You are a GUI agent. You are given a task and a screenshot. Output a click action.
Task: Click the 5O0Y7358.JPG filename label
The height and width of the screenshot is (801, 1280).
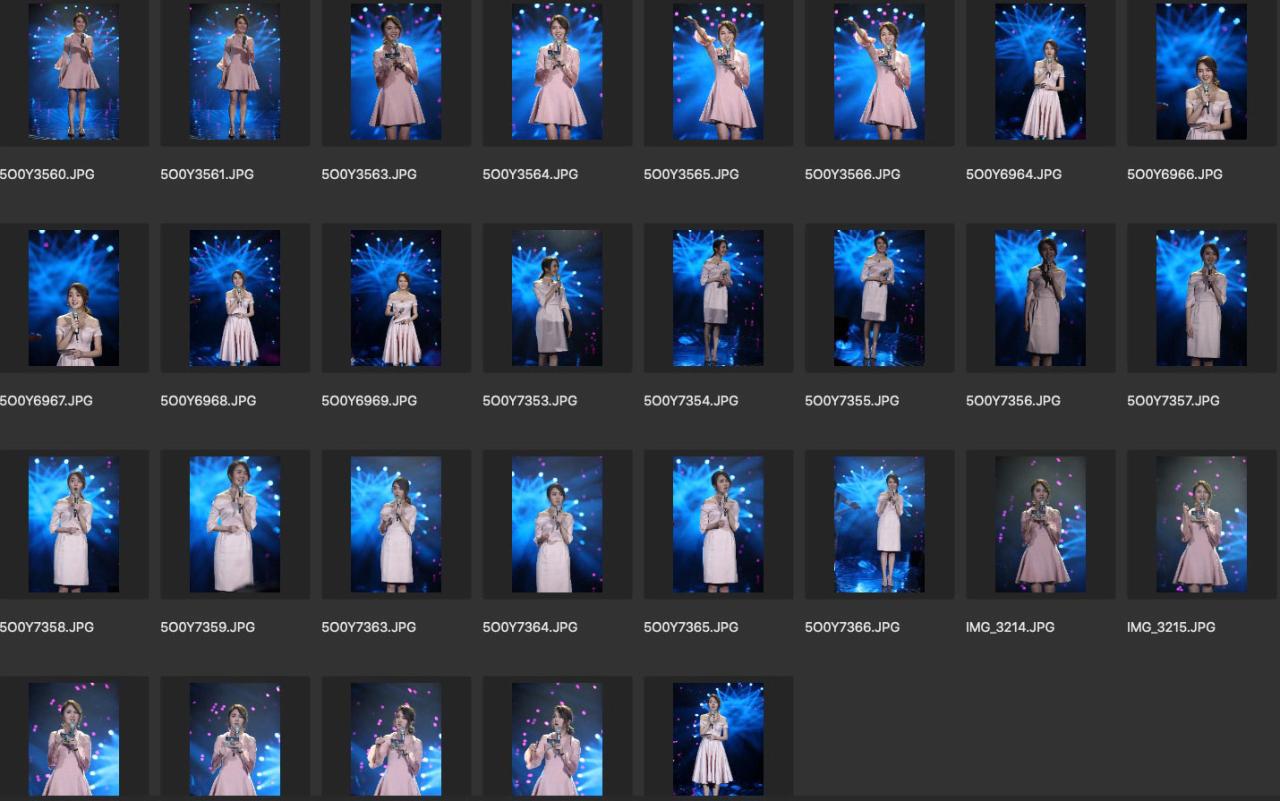click(47, 627)
